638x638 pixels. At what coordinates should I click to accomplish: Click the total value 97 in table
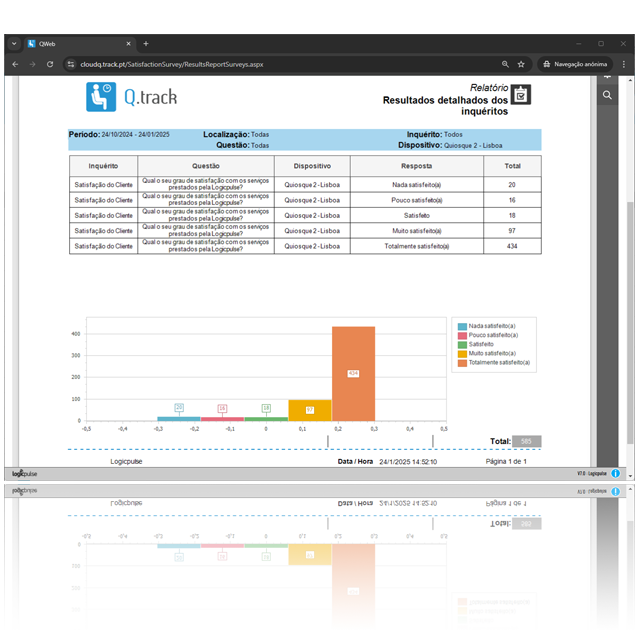click(512, 231)
